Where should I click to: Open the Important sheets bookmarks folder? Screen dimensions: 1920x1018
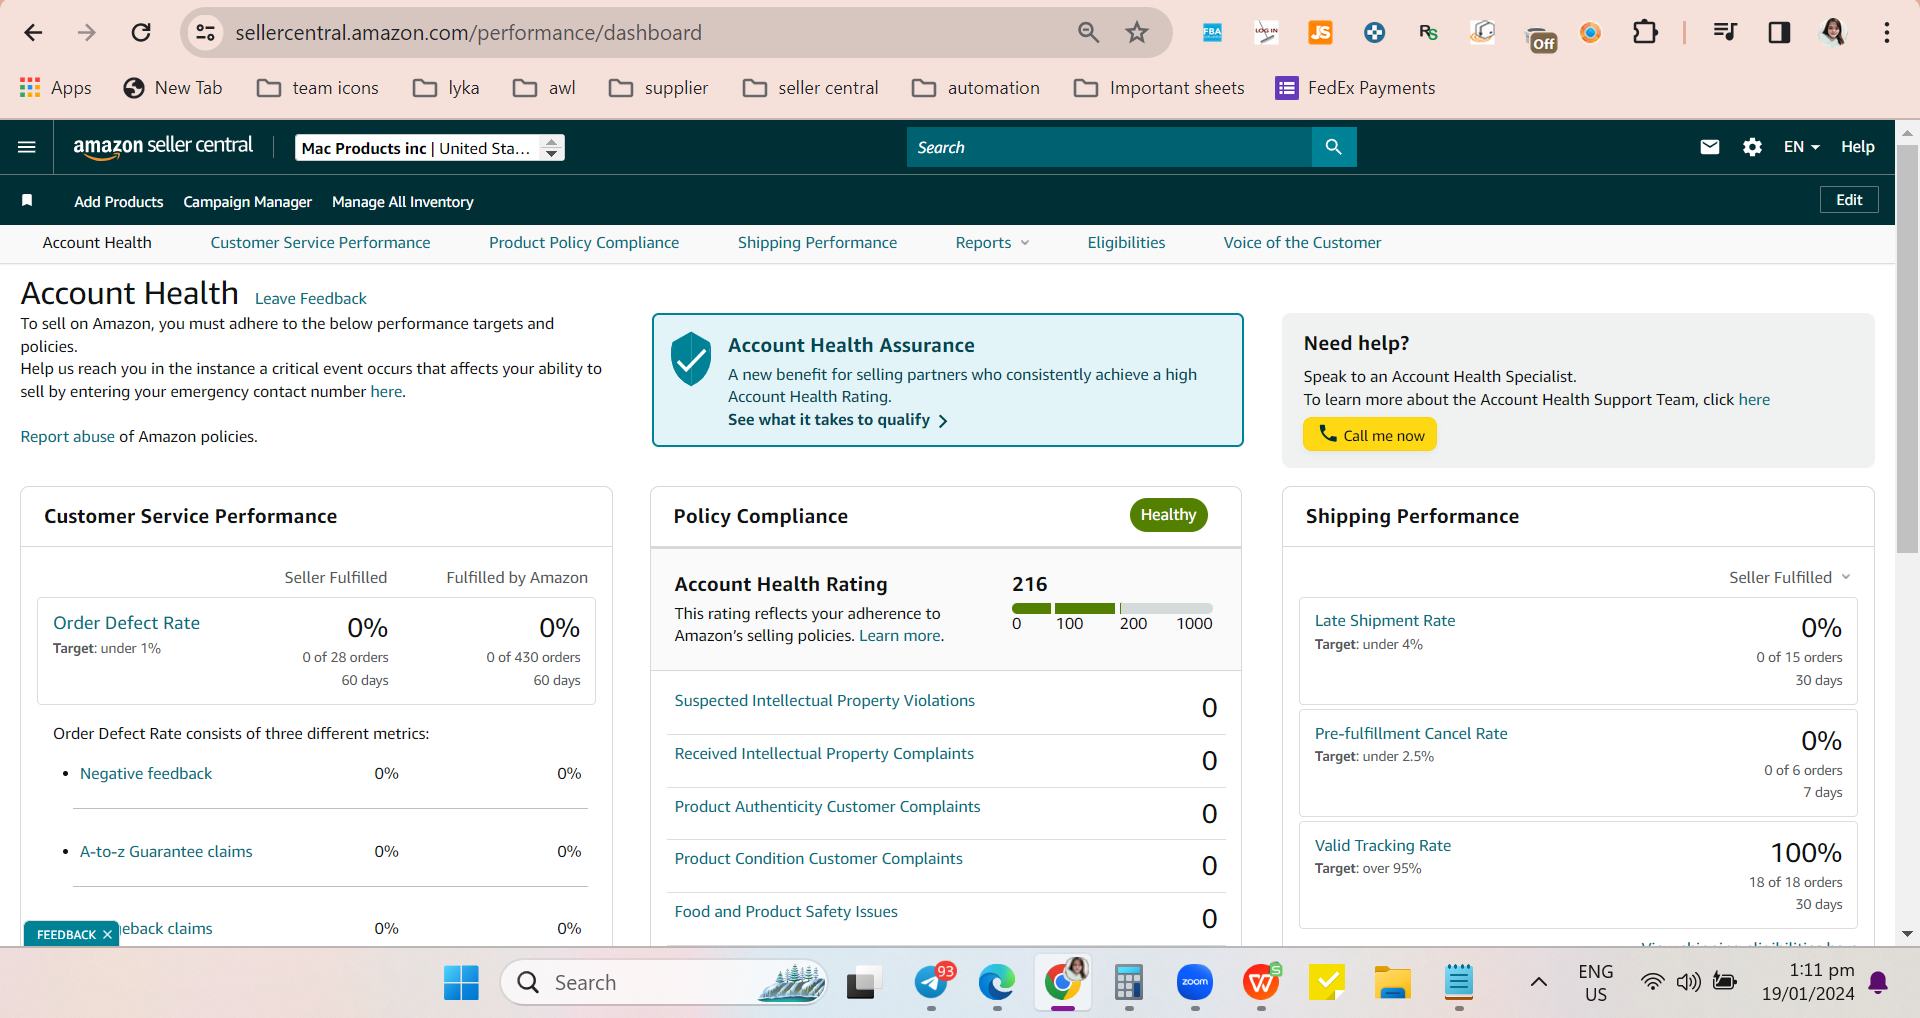tap(1160, 88)
